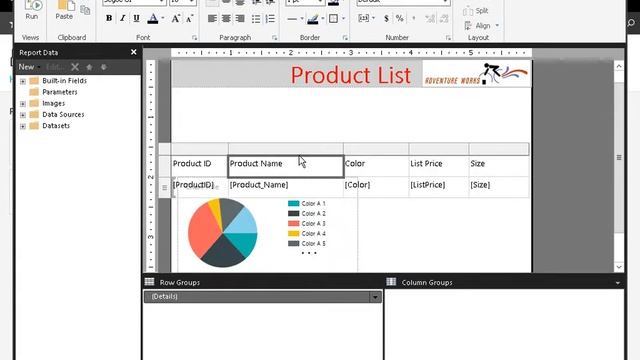
Task: Click the Split cells button
Action: click(x=476, y=11)
